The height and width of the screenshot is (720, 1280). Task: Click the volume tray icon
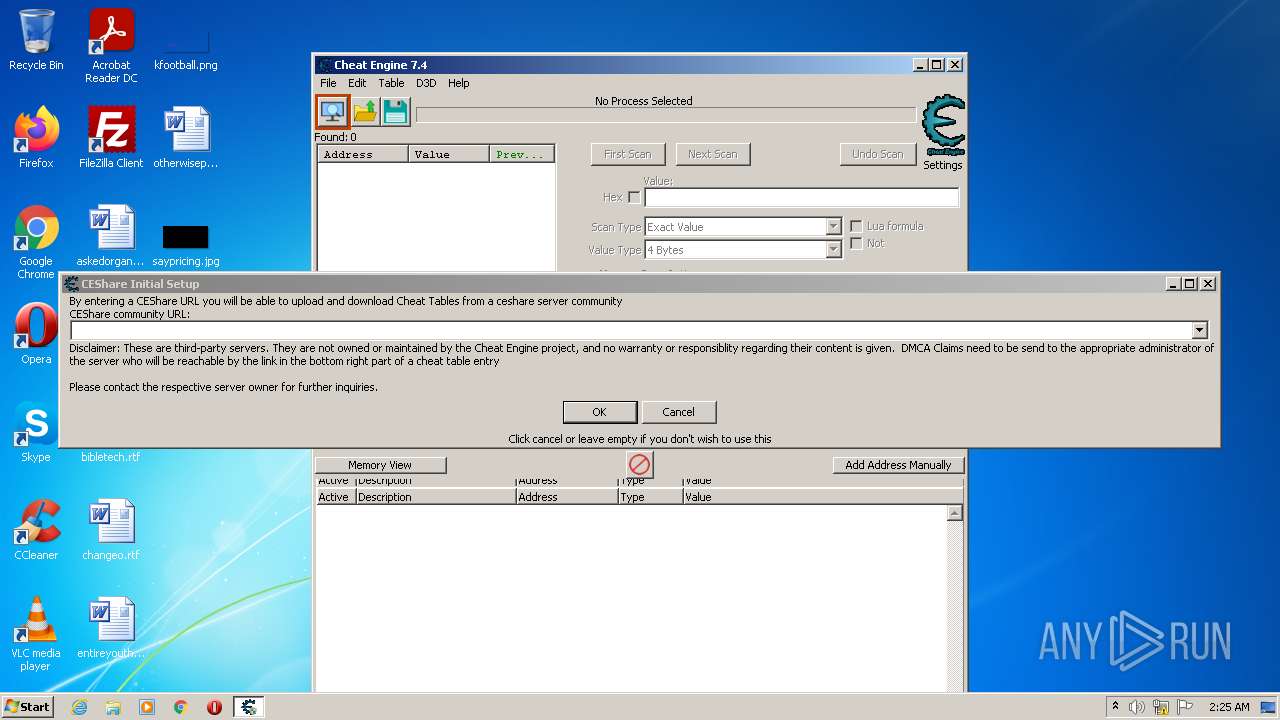(x=1137, y=707)
